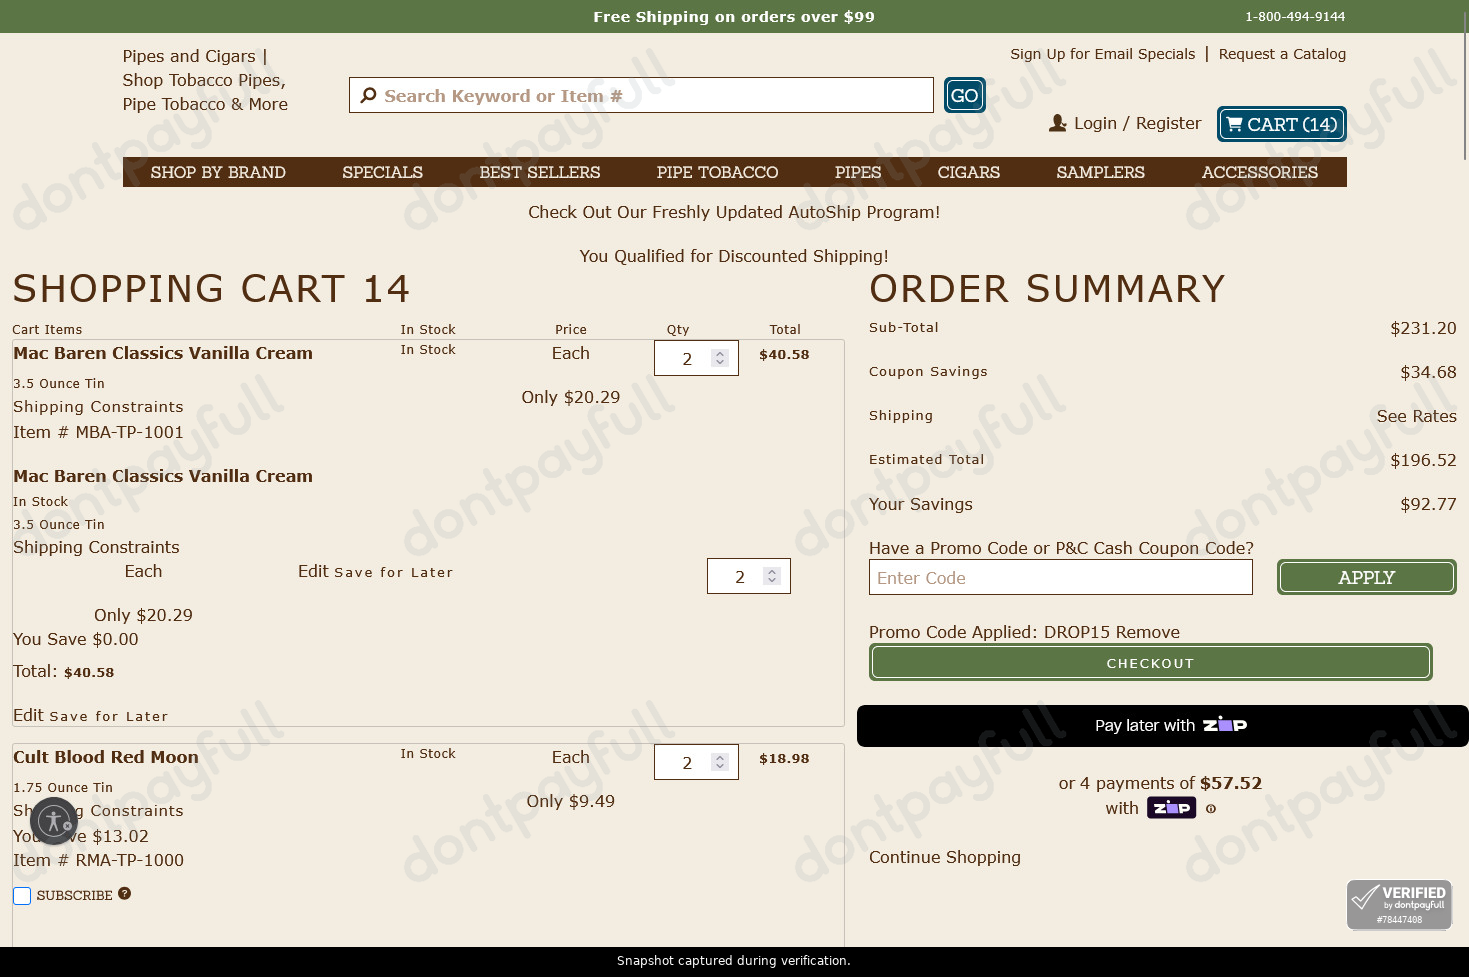Image resolution: width=1469 pixels, height=977 pixels.
Task: Open the CART (14) button
Action: 1282,124
